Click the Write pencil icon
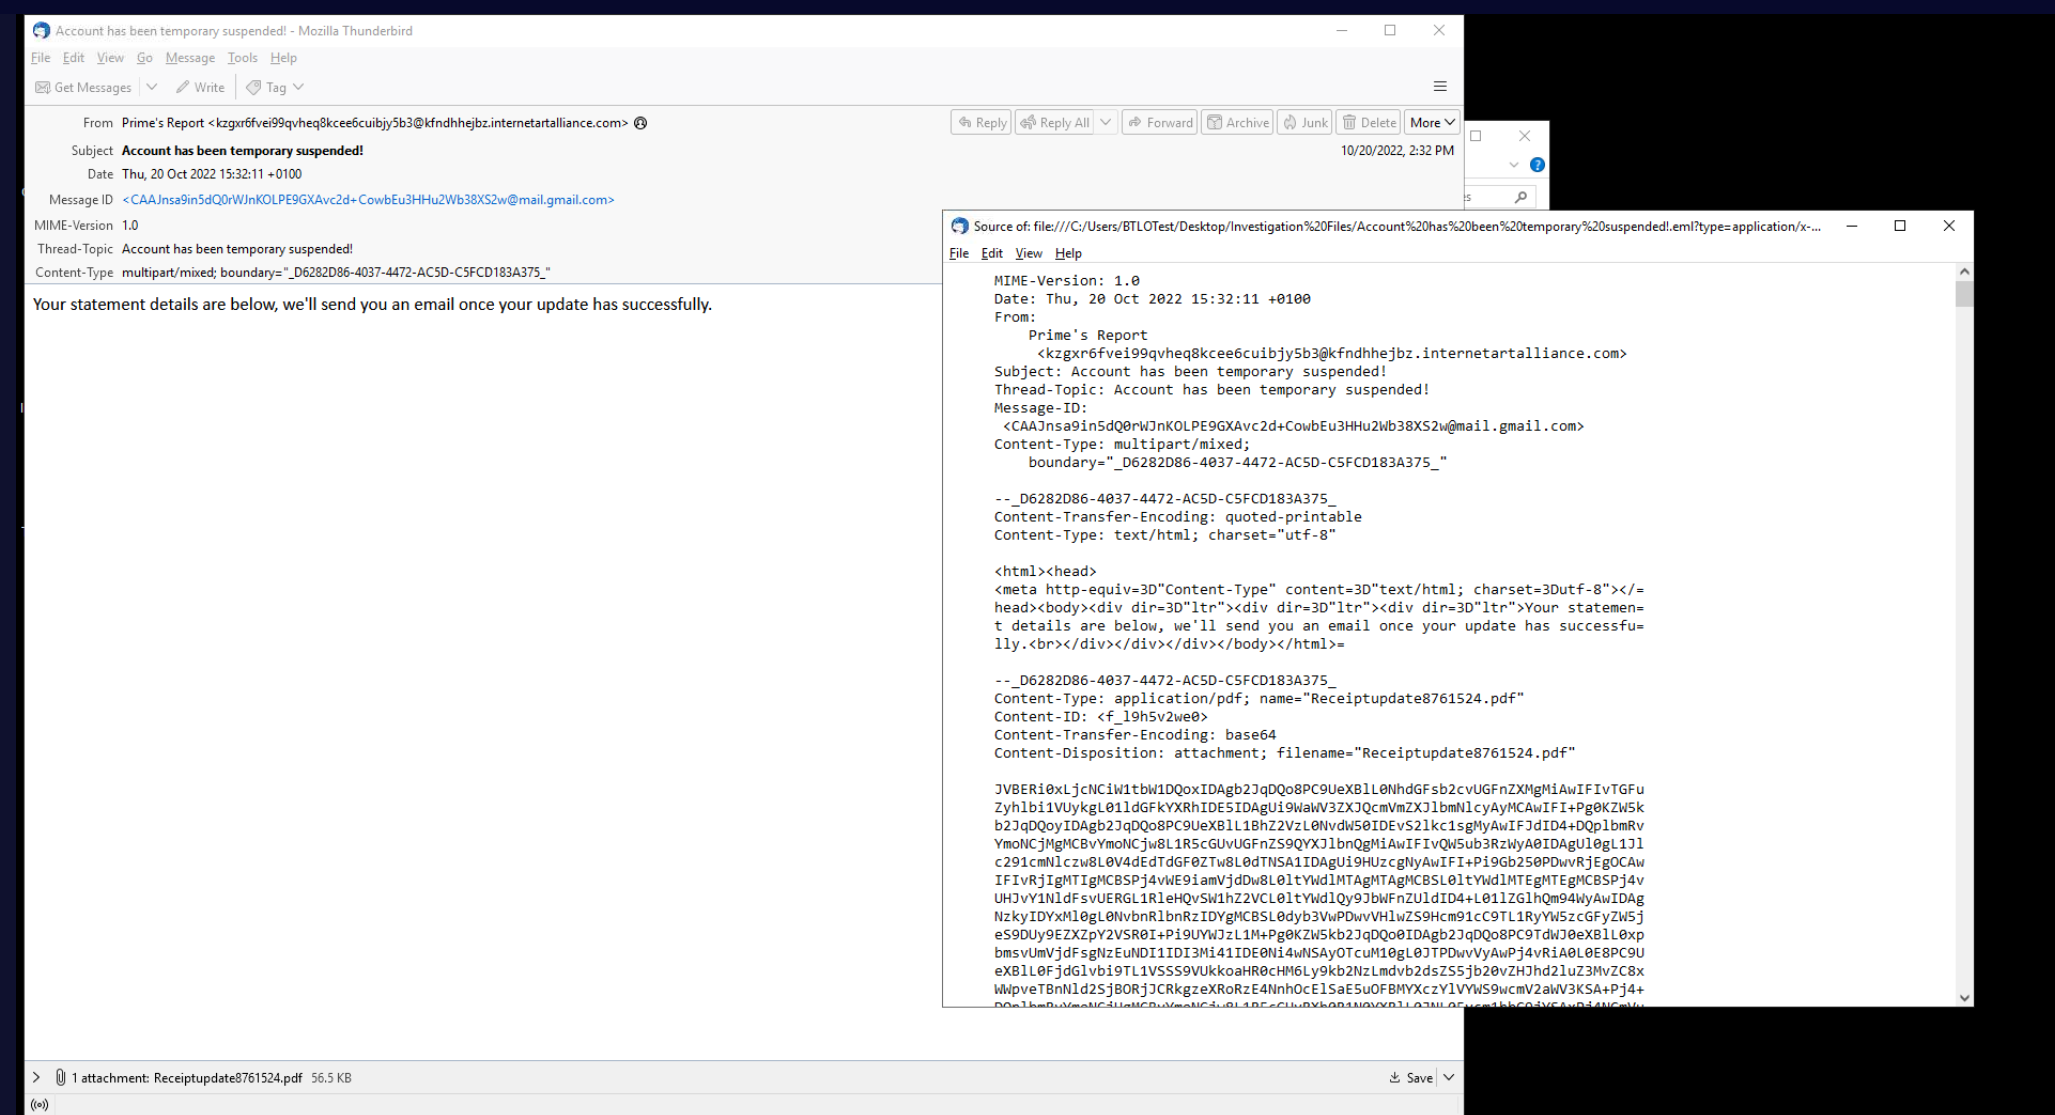This screenshot has height=1115, width=2055. (x=183, y=87)
